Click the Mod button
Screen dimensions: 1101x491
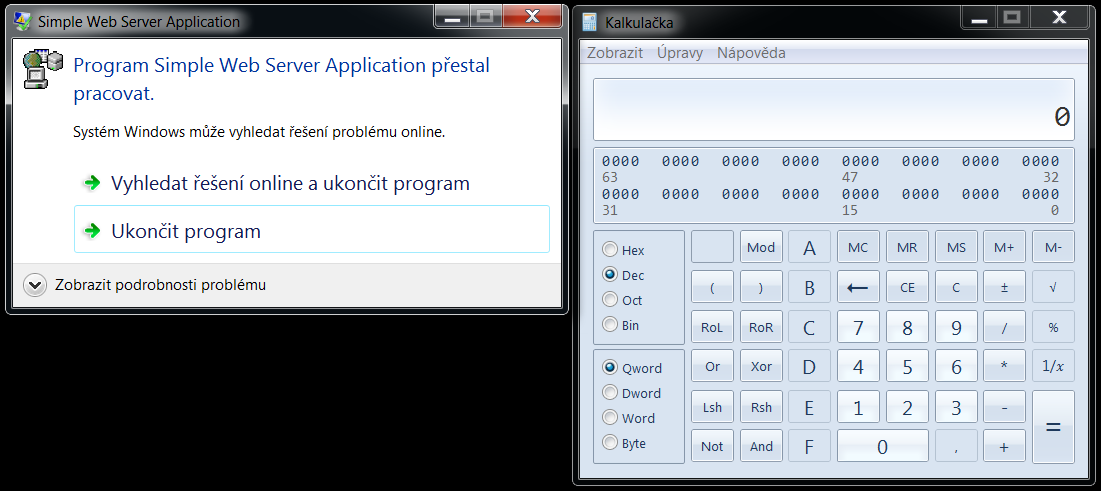[761, 247]
